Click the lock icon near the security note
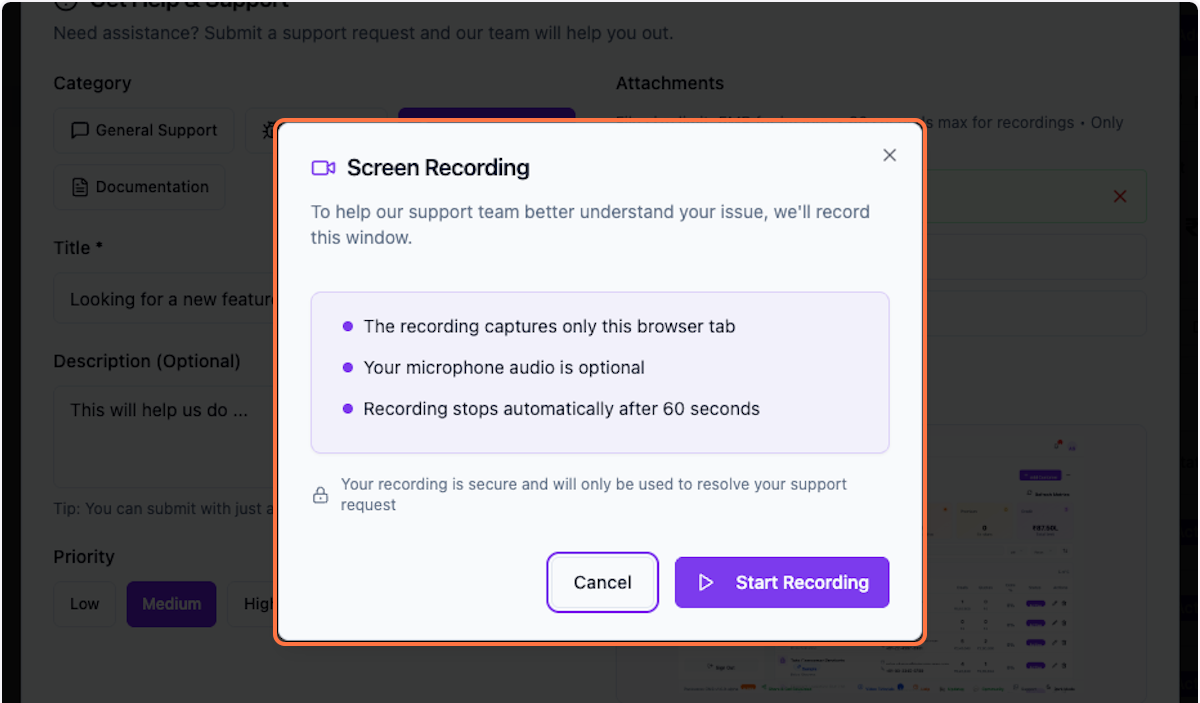The height and width of the screenshot is (703, 1200). click(321, 494)
